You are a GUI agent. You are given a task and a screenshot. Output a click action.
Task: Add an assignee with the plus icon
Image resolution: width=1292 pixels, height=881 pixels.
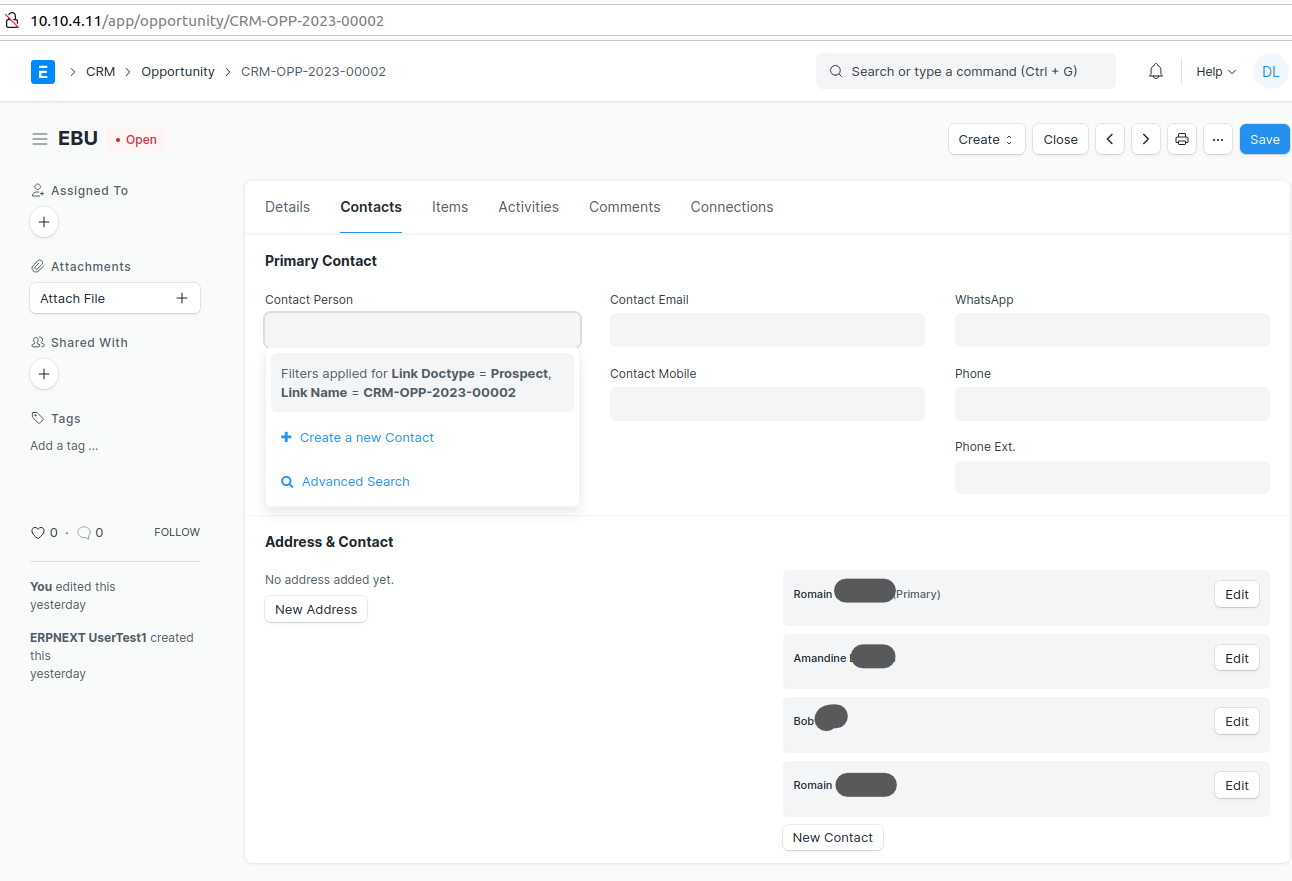pyautogui.click(x=43, y=222)
